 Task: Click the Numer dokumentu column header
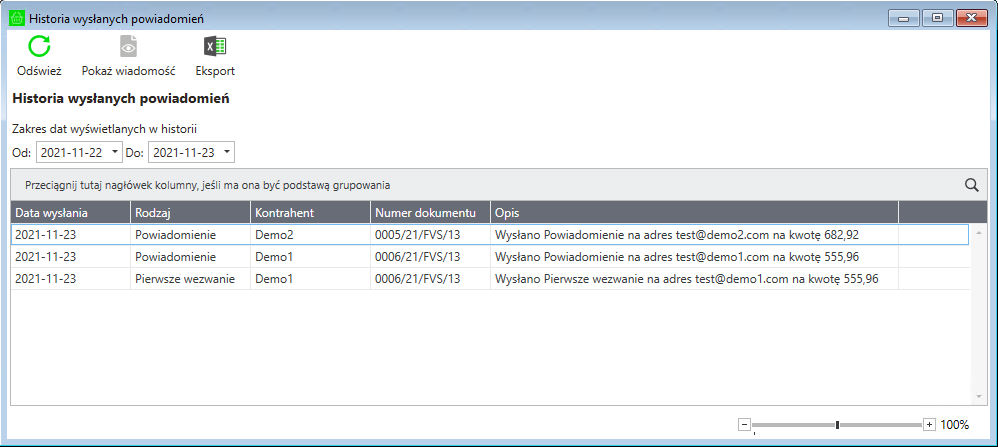point(430,213)
